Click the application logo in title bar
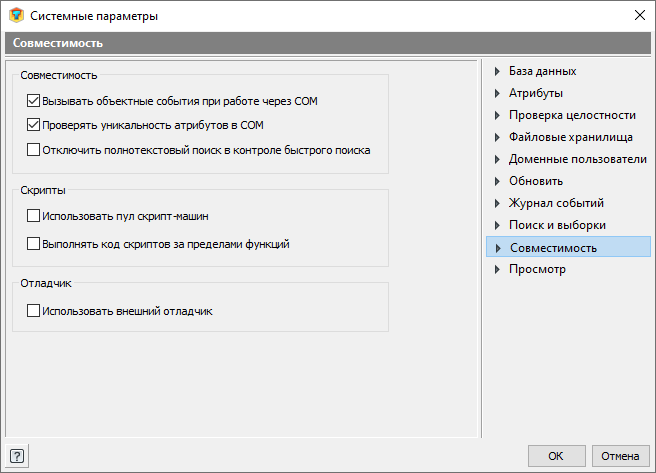 coord(16,15)
